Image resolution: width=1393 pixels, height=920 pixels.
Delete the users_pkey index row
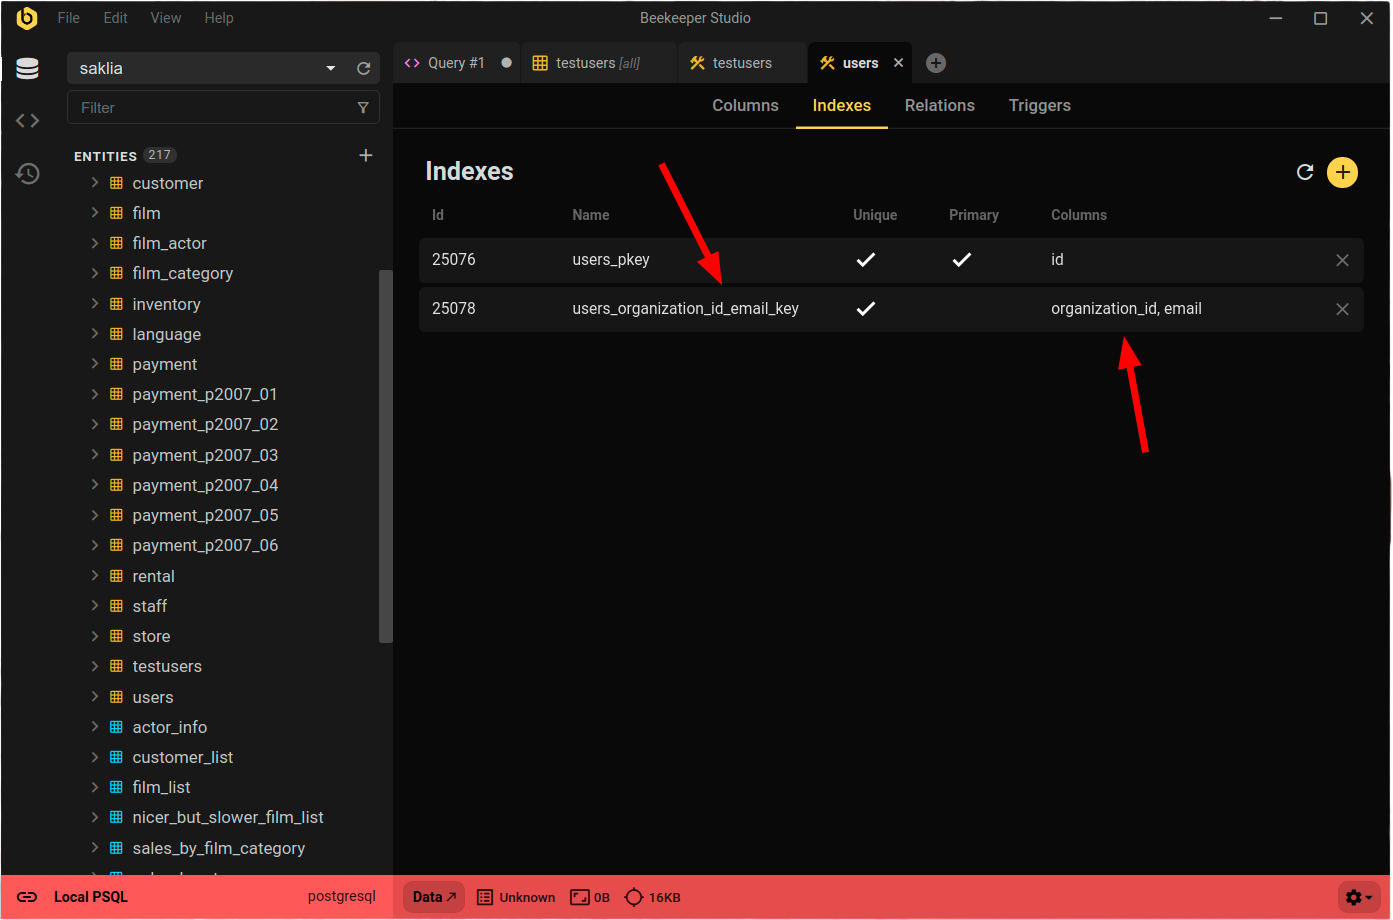click(x=1342, y=260)
